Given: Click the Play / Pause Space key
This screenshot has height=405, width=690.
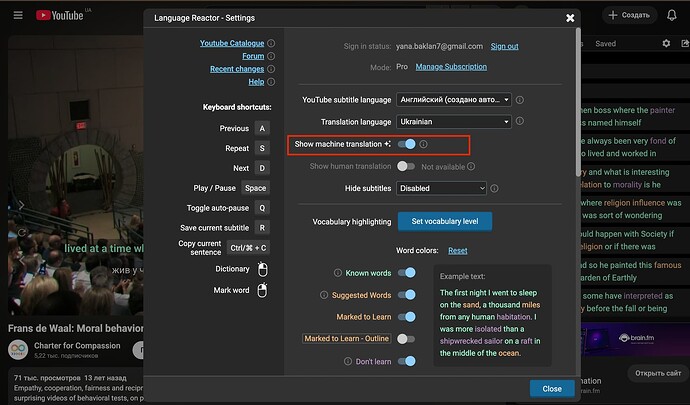Looking at the screenshot, I should 255,188.
